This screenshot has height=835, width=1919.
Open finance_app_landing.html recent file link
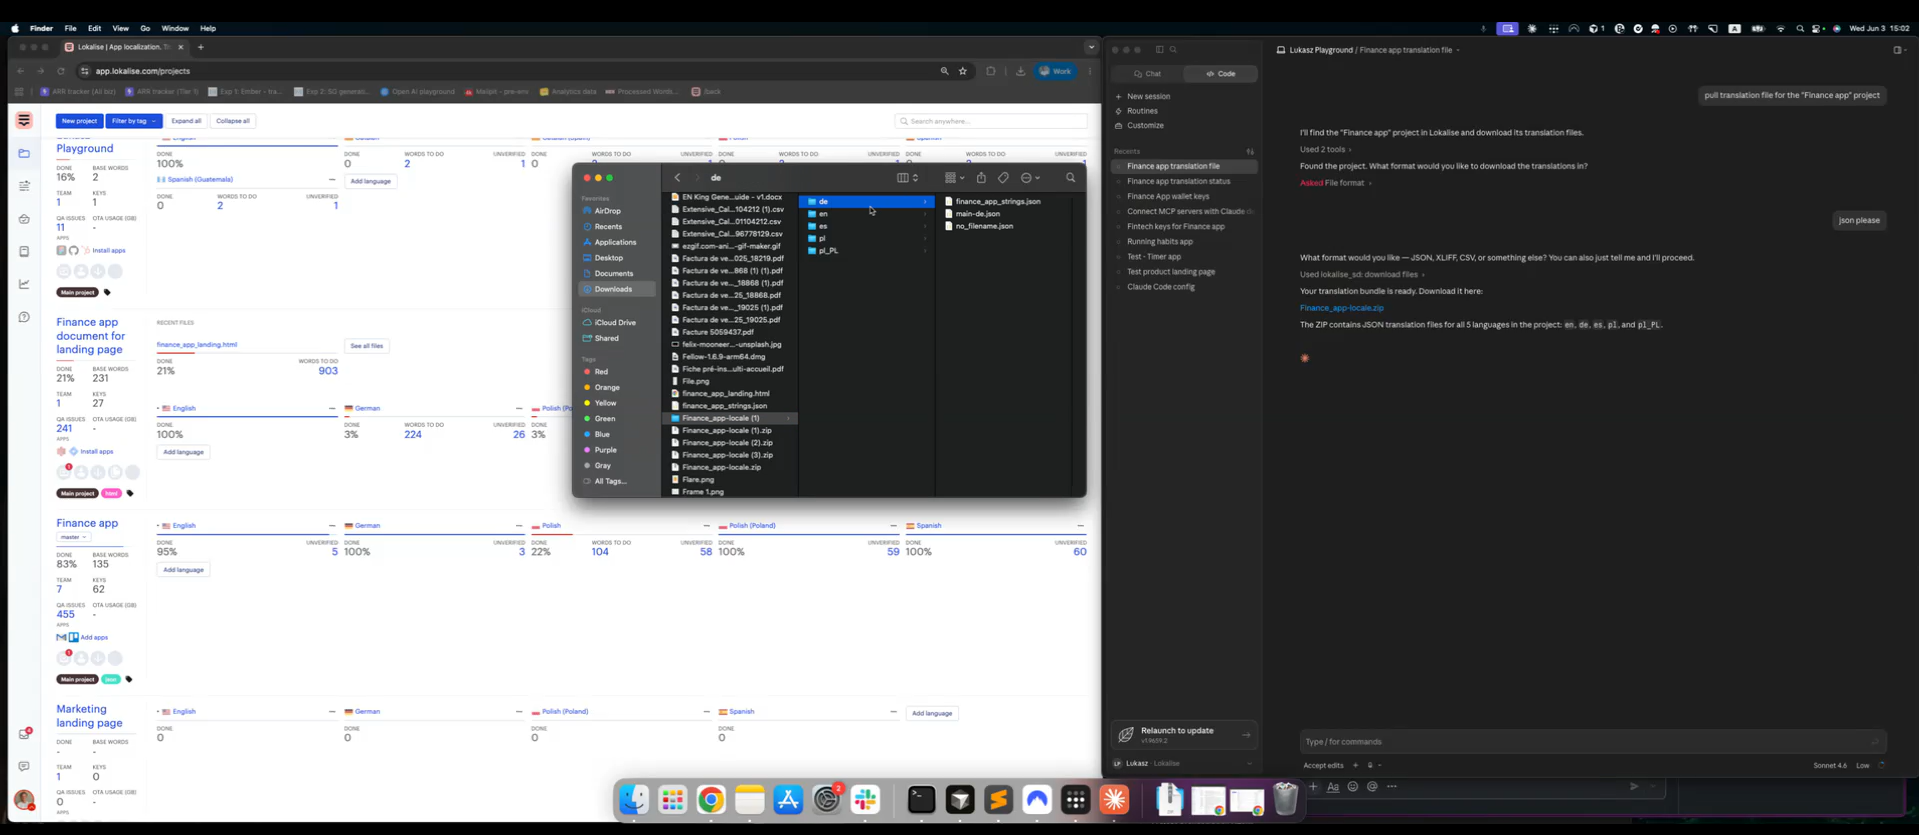[197, 345]
